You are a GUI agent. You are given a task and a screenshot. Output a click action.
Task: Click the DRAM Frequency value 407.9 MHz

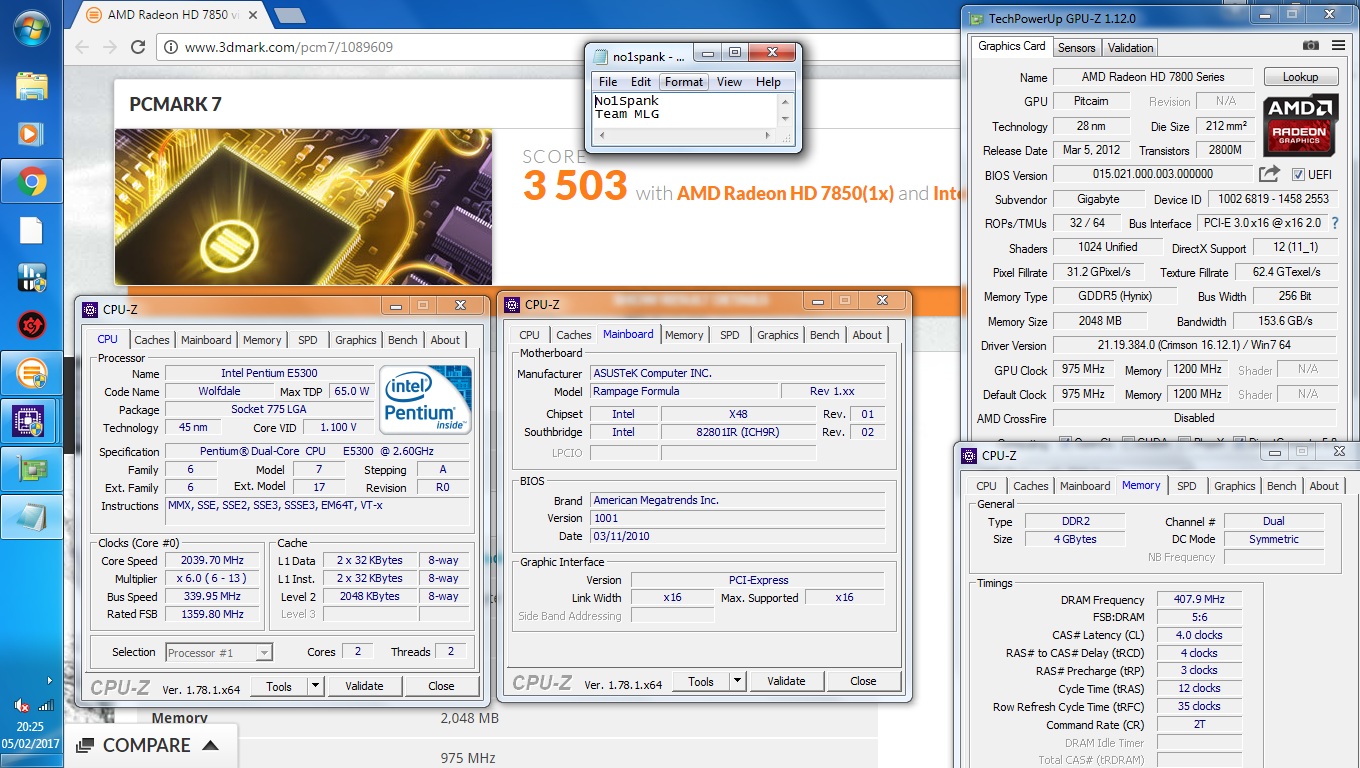[x=1198, y=600]
